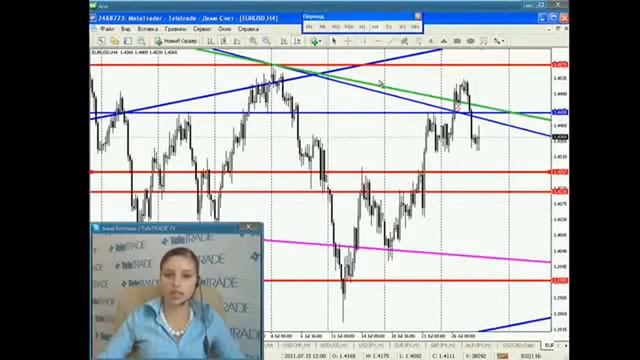Click the connection status indicator in status bar
This screenshot has height=360, width=640.
coord(502,356)
